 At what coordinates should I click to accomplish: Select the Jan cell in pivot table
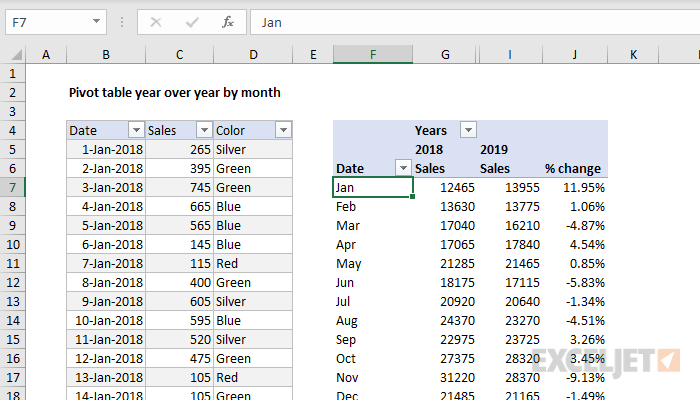373,187
